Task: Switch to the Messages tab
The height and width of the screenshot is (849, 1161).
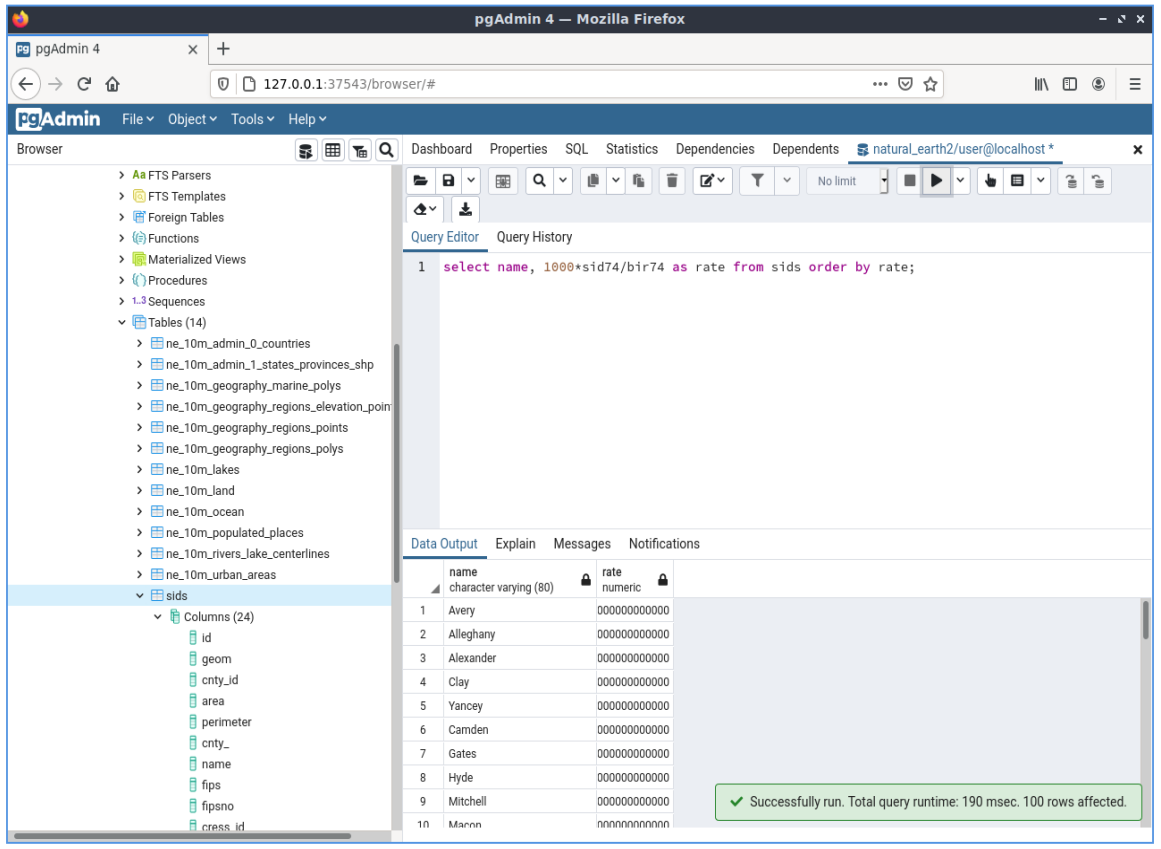Action: 582,543
